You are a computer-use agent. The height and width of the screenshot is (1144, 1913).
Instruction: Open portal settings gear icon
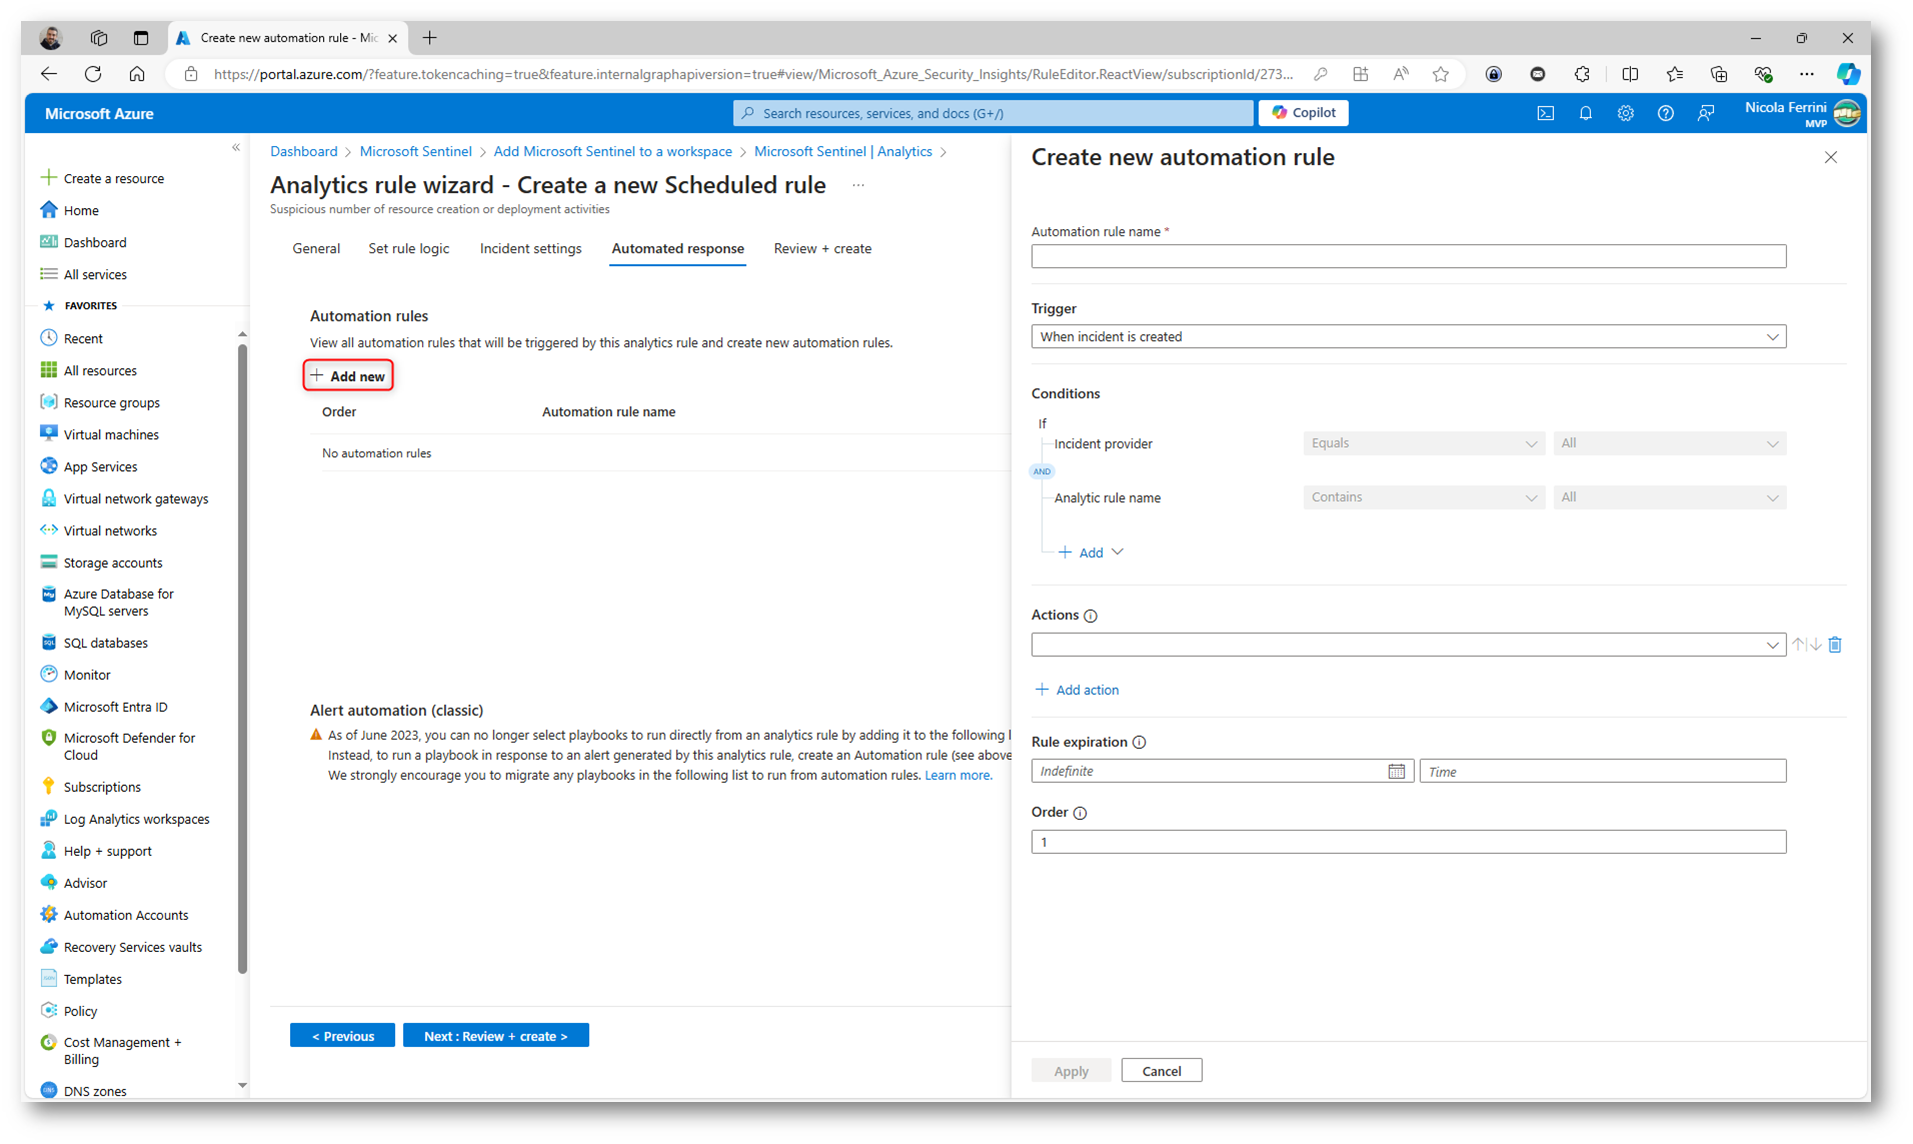(x=1625, y=113)
